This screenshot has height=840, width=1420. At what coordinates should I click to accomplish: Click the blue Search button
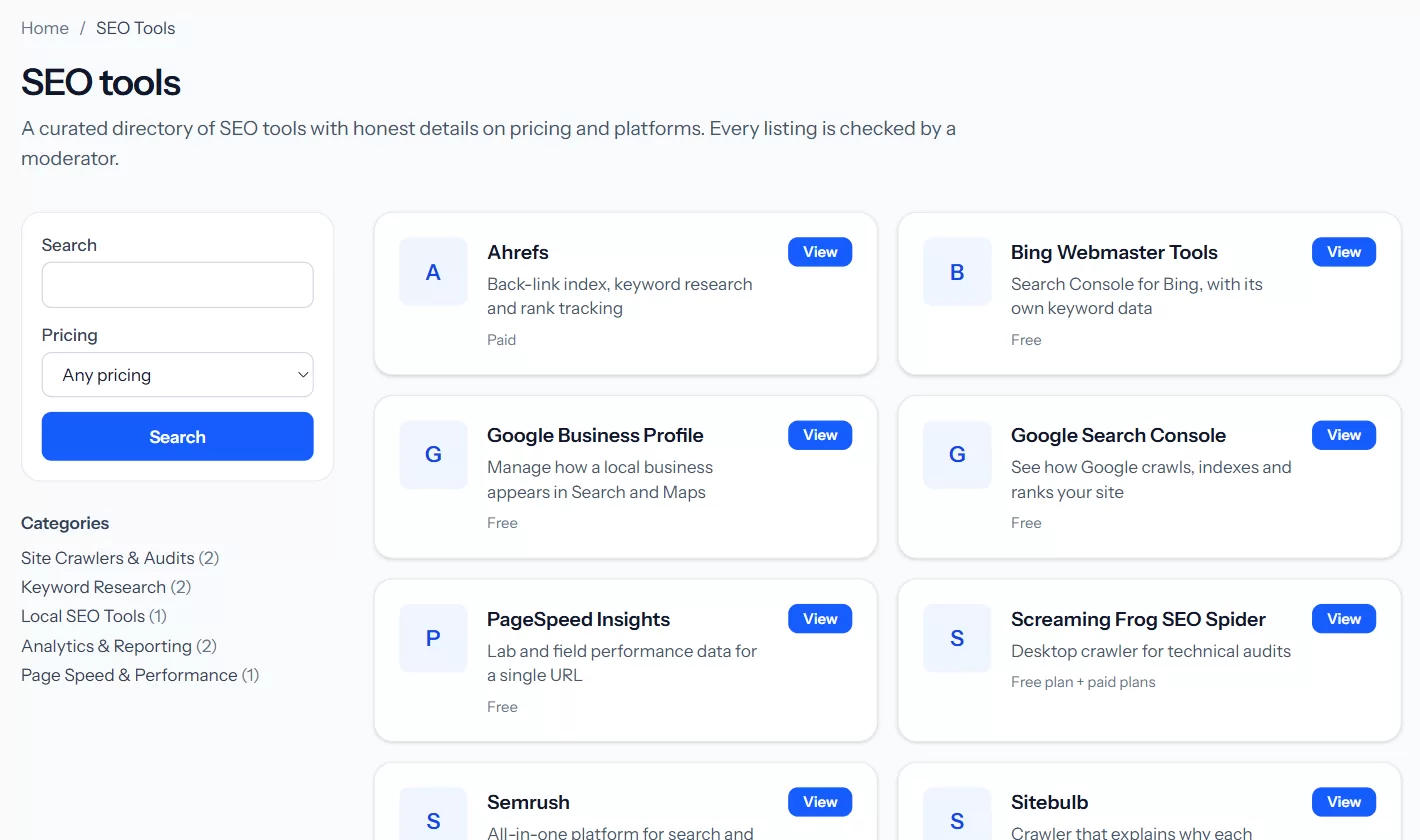coord(177,437)
